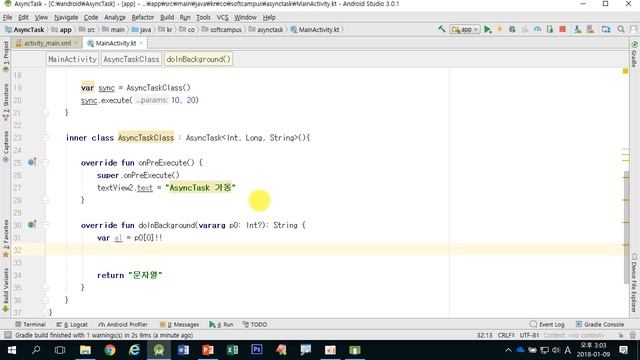The image size is (640, 360).
Task: Open the app run configuration dropdown
Action: pos(464,29)
